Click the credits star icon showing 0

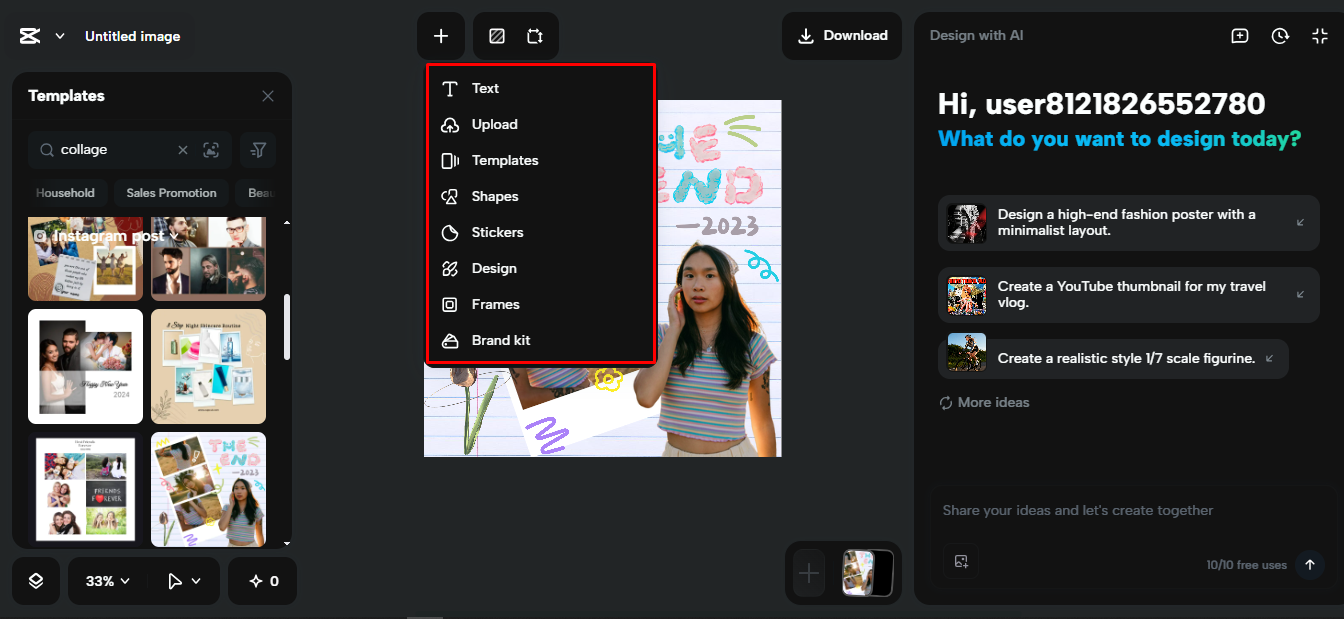[262, 580]
